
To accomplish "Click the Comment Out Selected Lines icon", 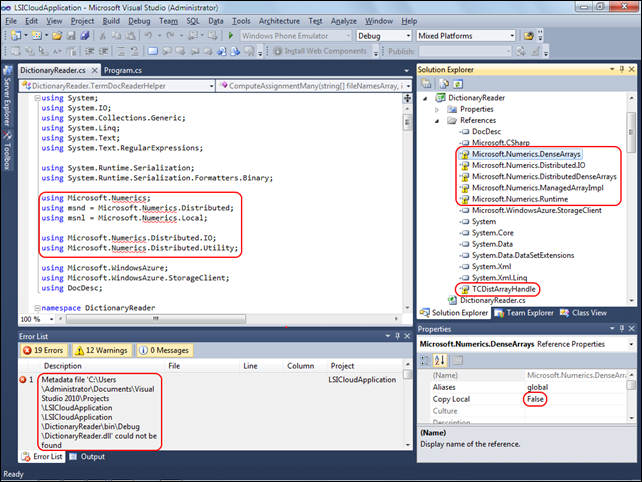I will coord(121,51).
